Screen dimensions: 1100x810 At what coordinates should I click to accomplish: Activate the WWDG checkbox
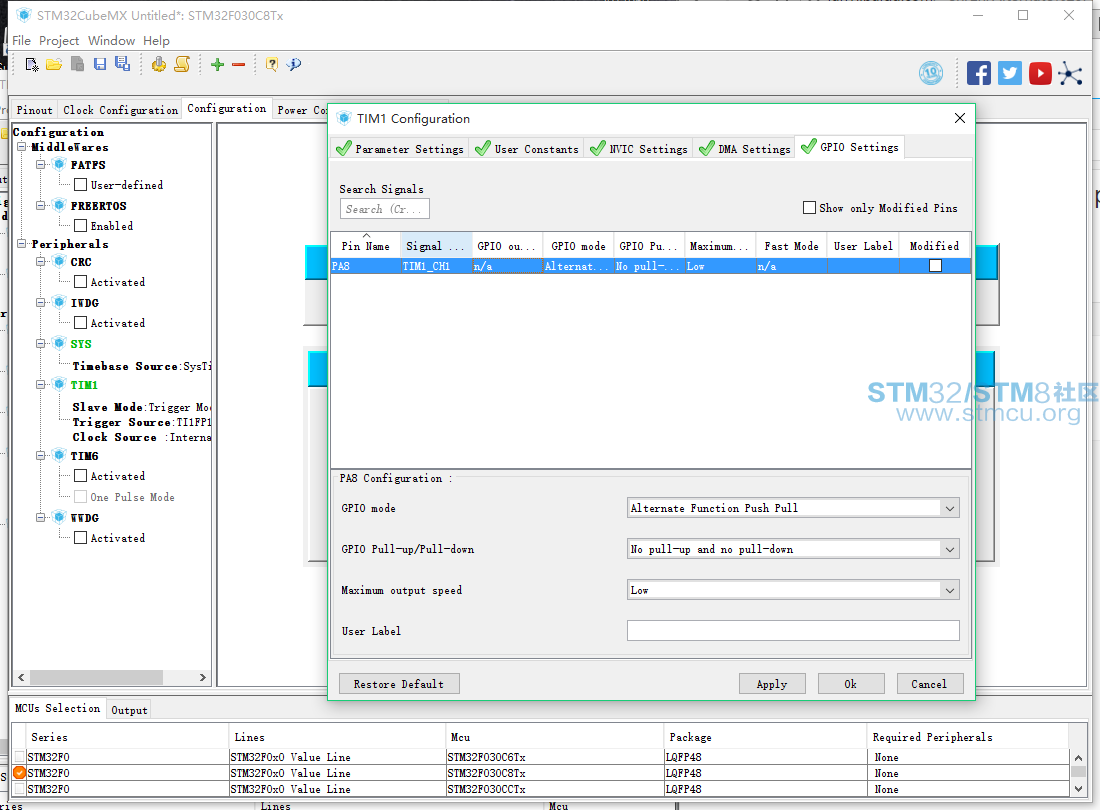coord(81,538)
